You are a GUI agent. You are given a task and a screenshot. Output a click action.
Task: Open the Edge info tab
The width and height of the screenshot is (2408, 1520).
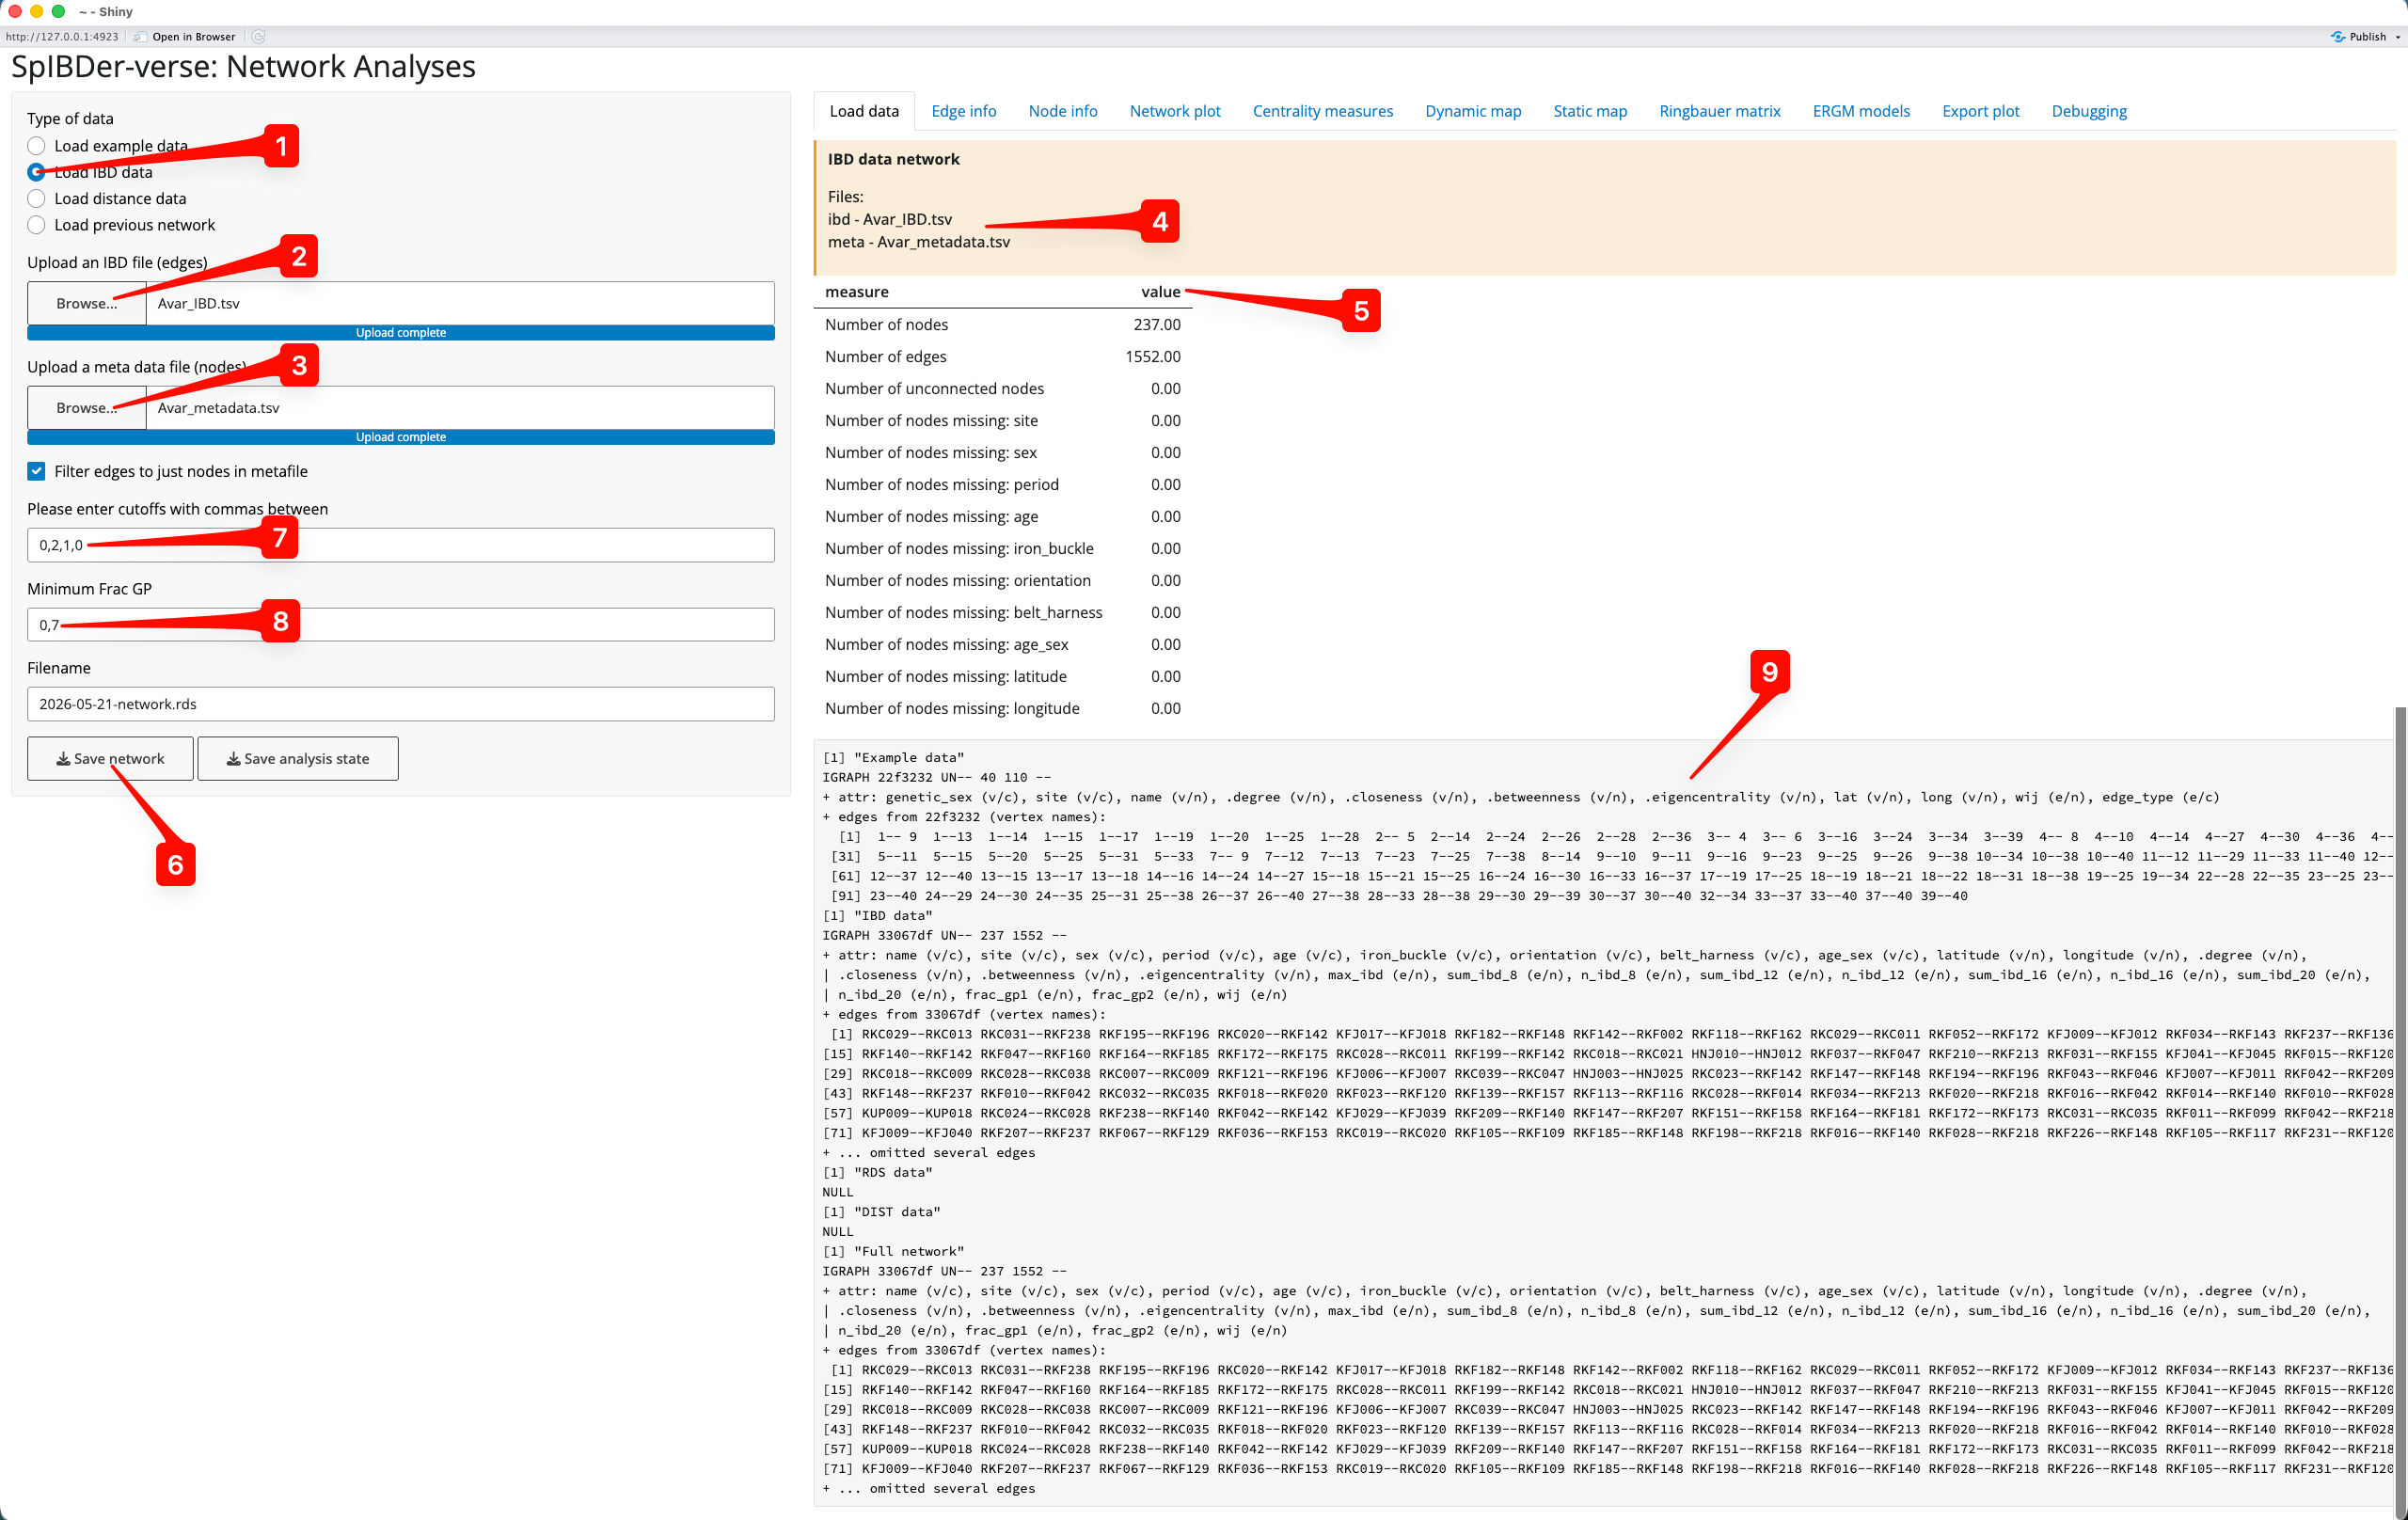963,111
